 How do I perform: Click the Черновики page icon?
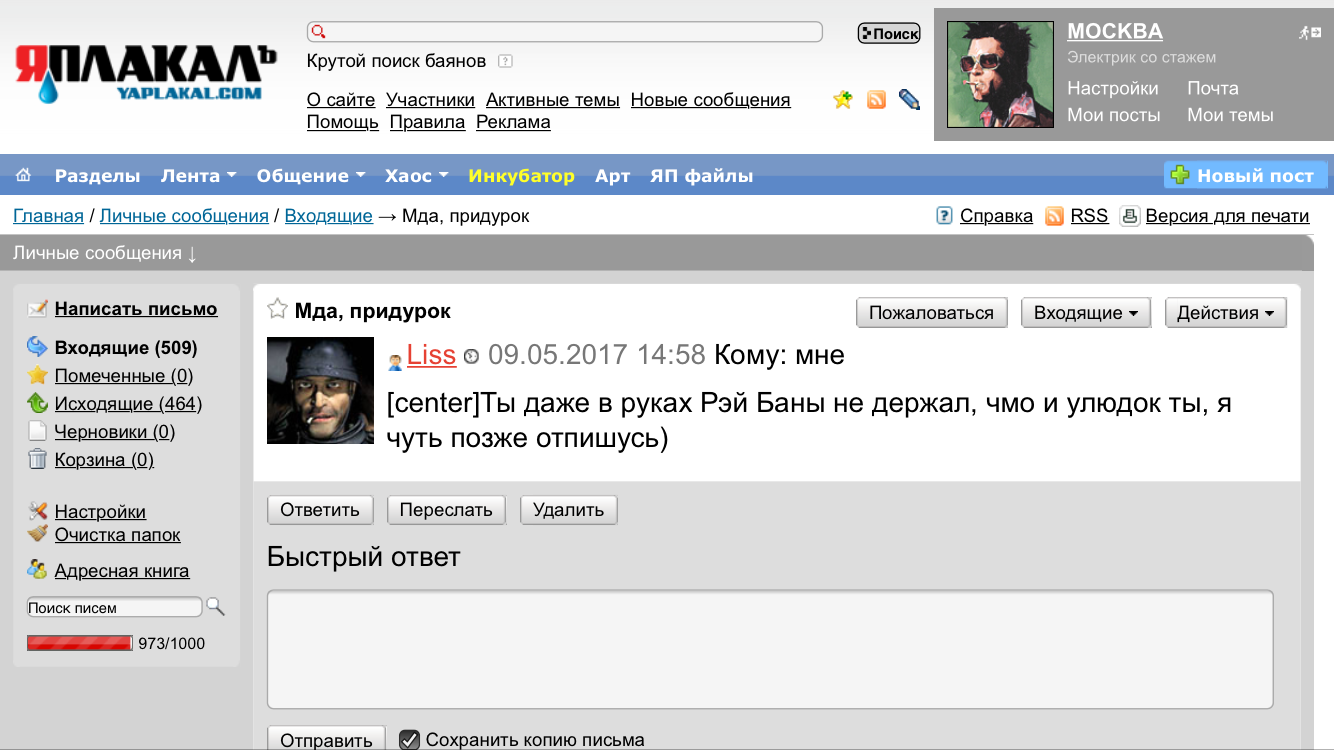click(37, 431)
